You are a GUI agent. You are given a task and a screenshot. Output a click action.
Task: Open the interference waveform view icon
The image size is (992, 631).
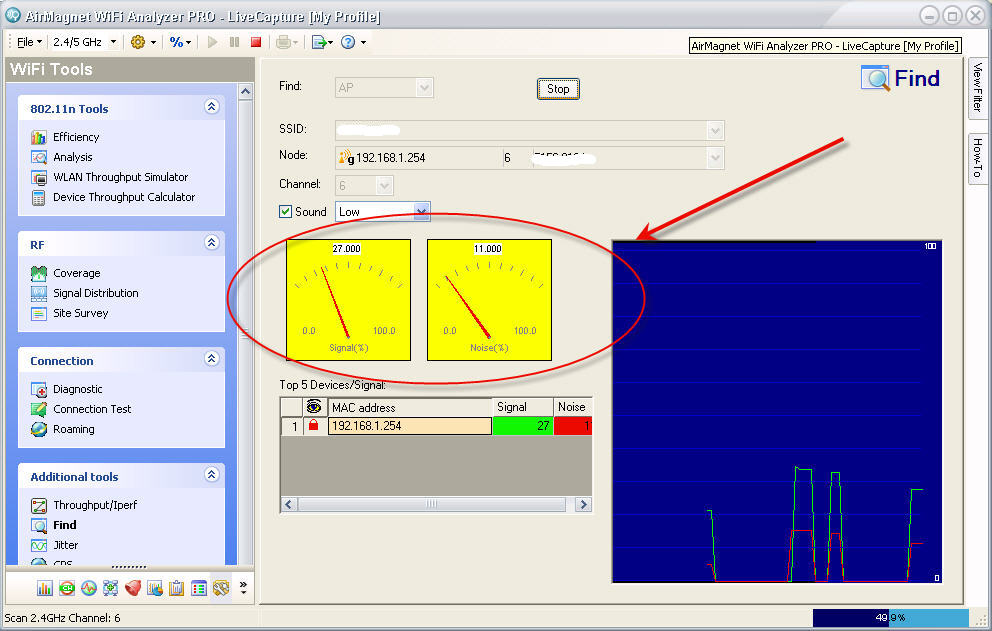tap(89, 589)
